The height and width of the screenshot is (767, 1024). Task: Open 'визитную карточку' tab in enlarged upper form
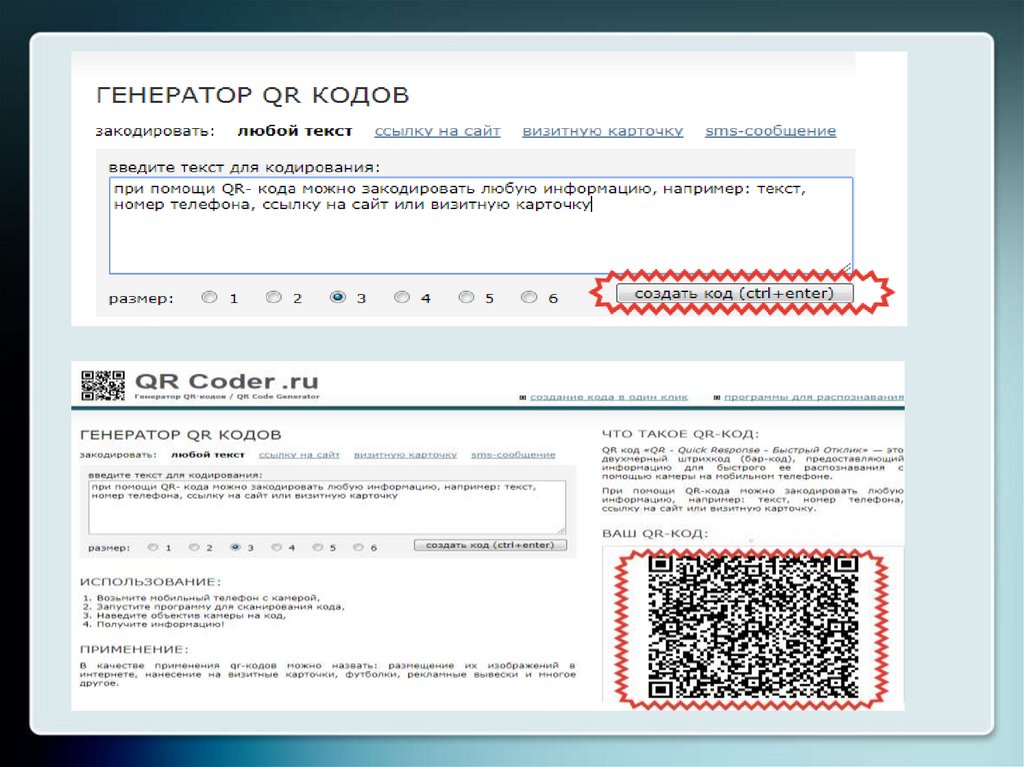click(x=602, y=131)
